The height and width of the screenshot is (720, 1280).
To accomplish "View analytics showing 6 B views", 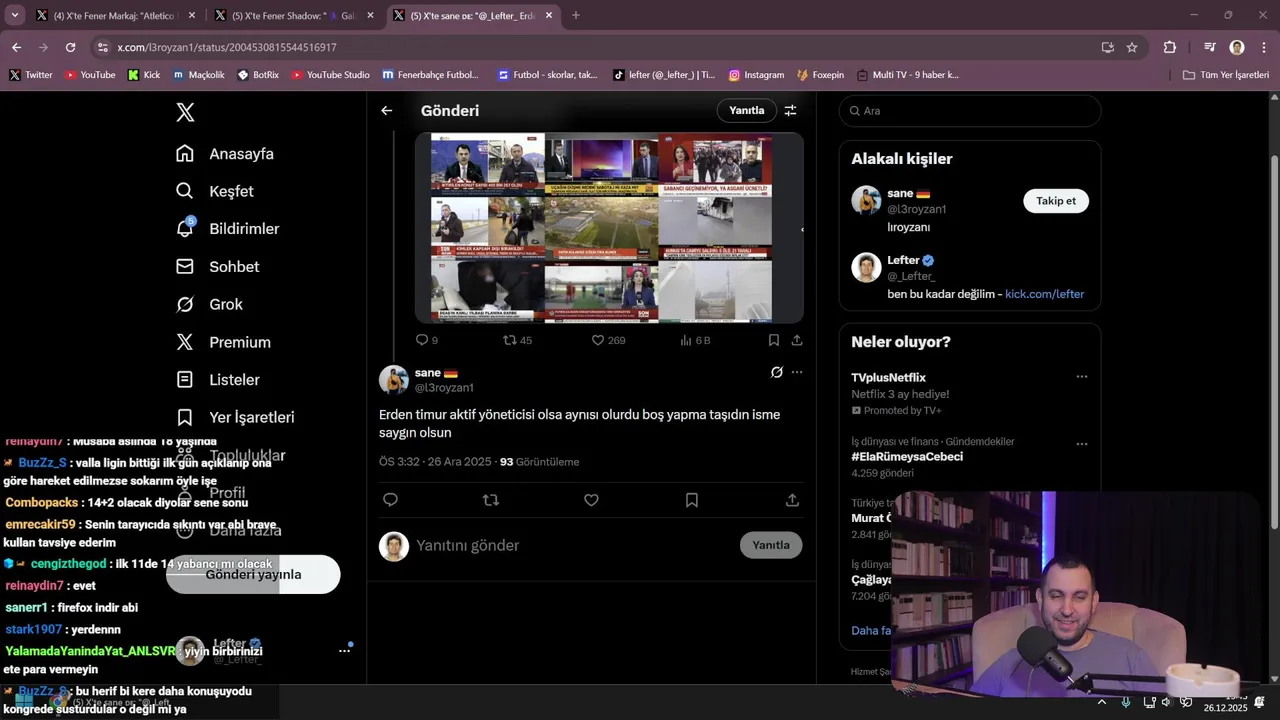I will pos(695,340).
